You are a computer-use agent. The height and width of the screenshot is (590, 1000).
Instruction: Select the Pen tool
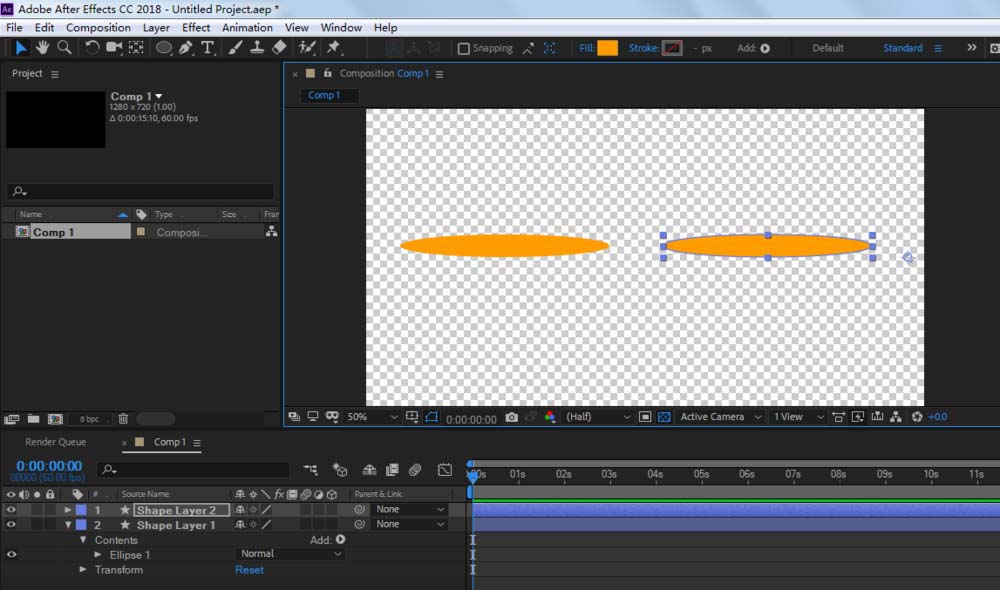(186, 47)
